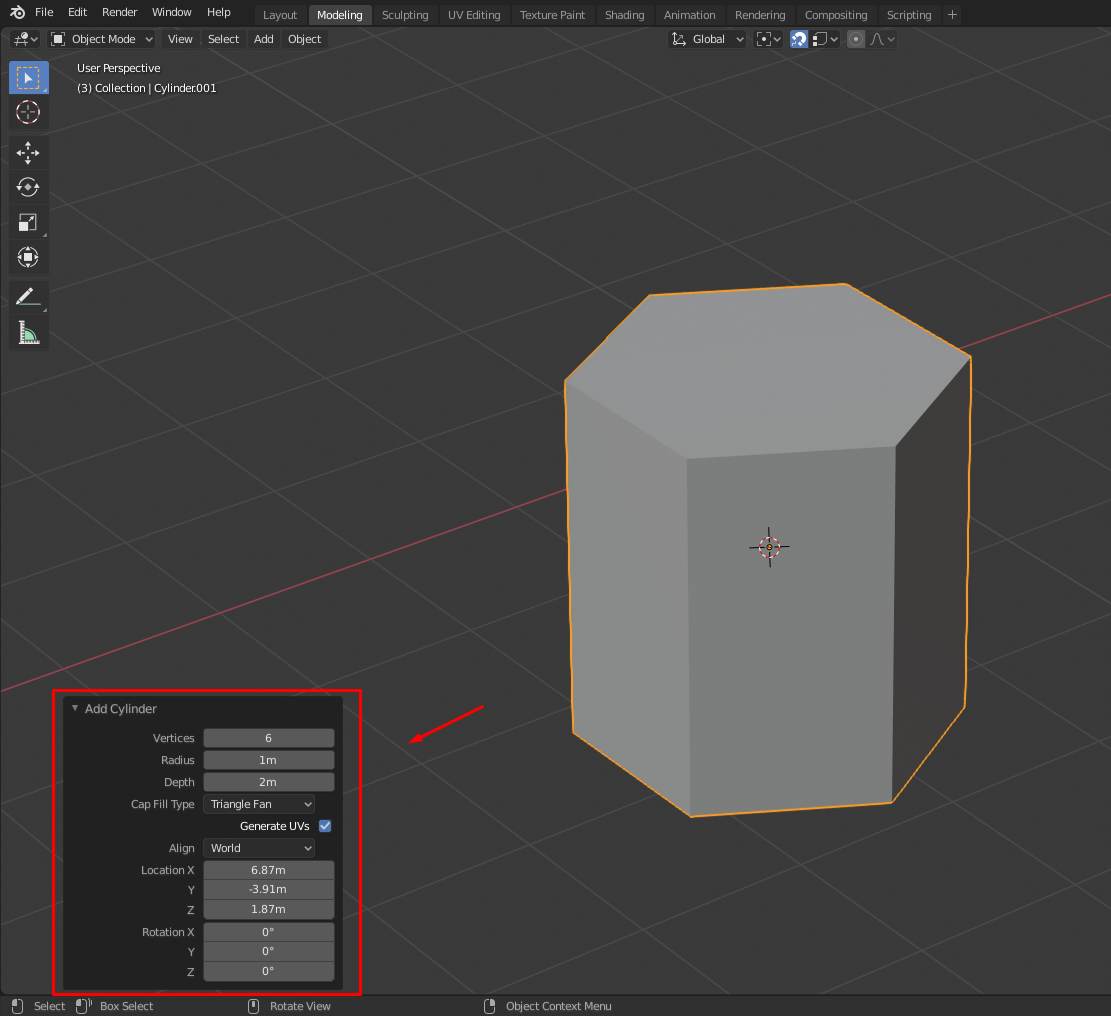Open the editor type selector
This screenshot has height=1016, width=1111.
(26, 39)
